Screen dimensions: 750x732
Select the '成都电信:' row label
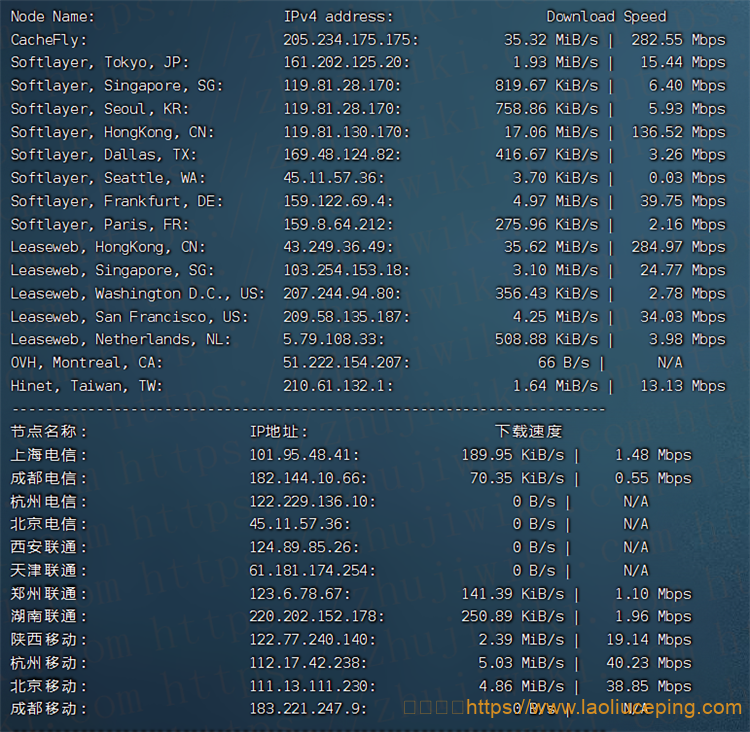coord(49,478)
